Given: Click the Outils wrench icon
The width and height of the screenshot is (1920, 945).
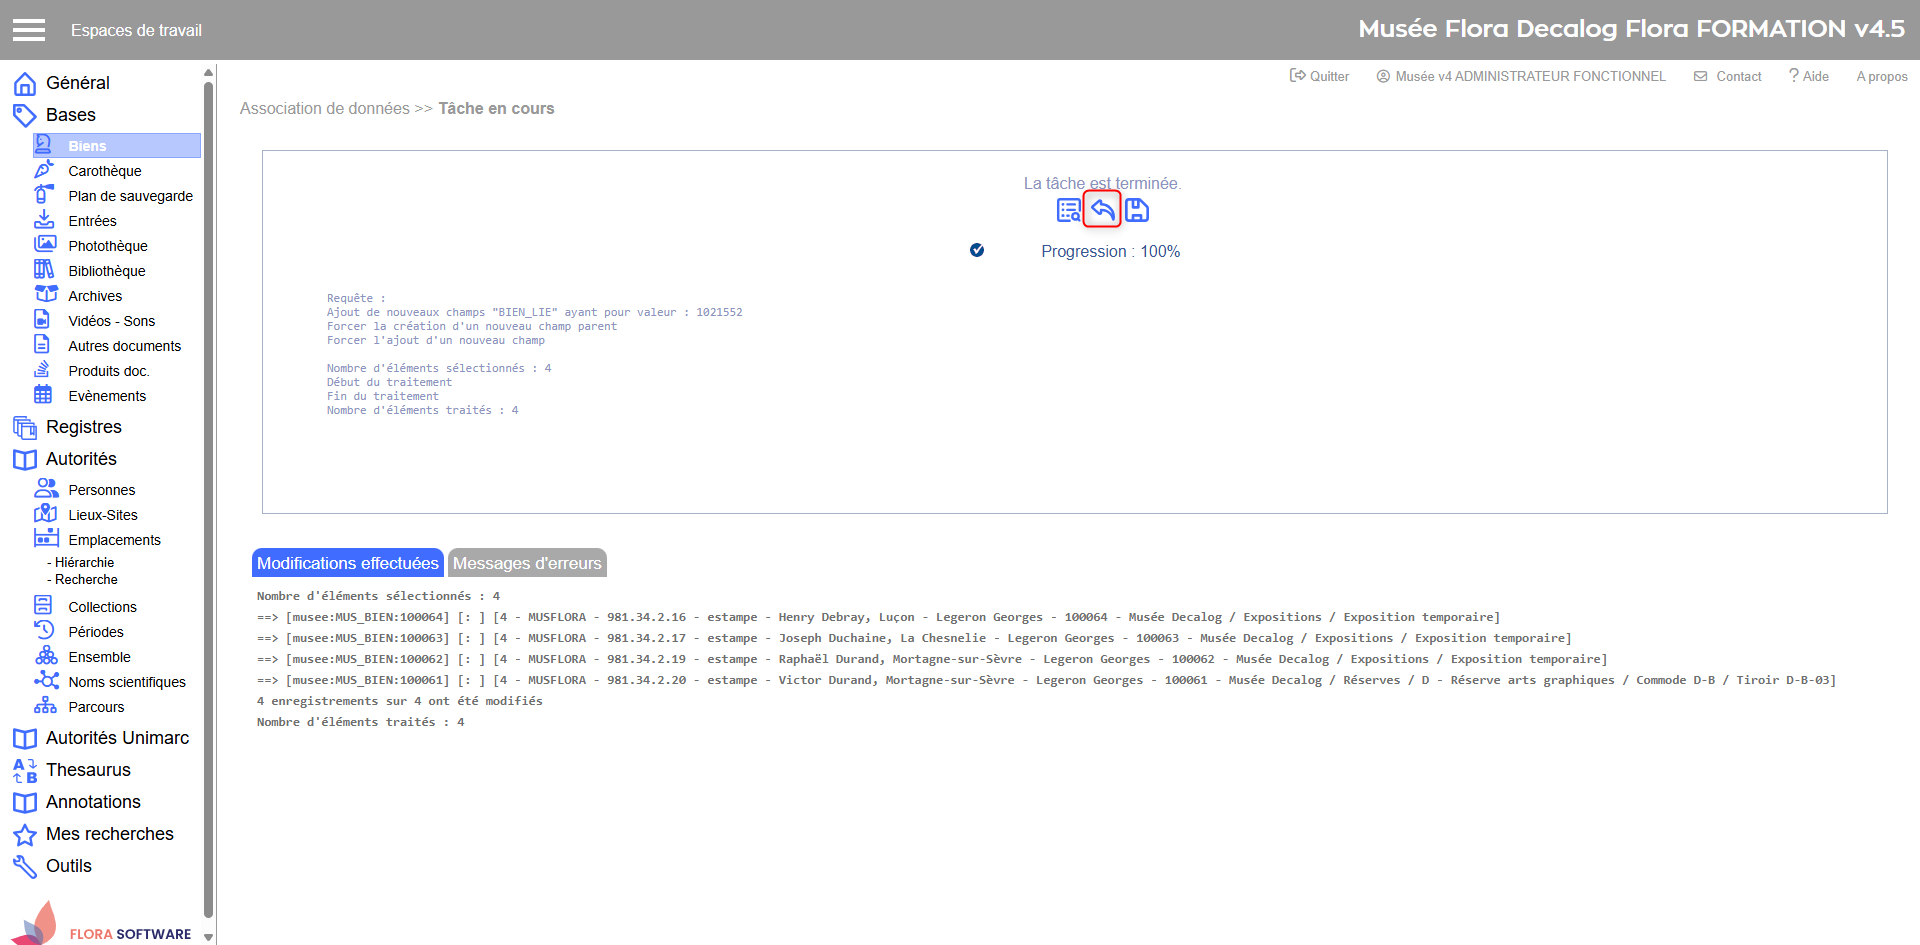Looking at the screenshot, I should (25, 866).
